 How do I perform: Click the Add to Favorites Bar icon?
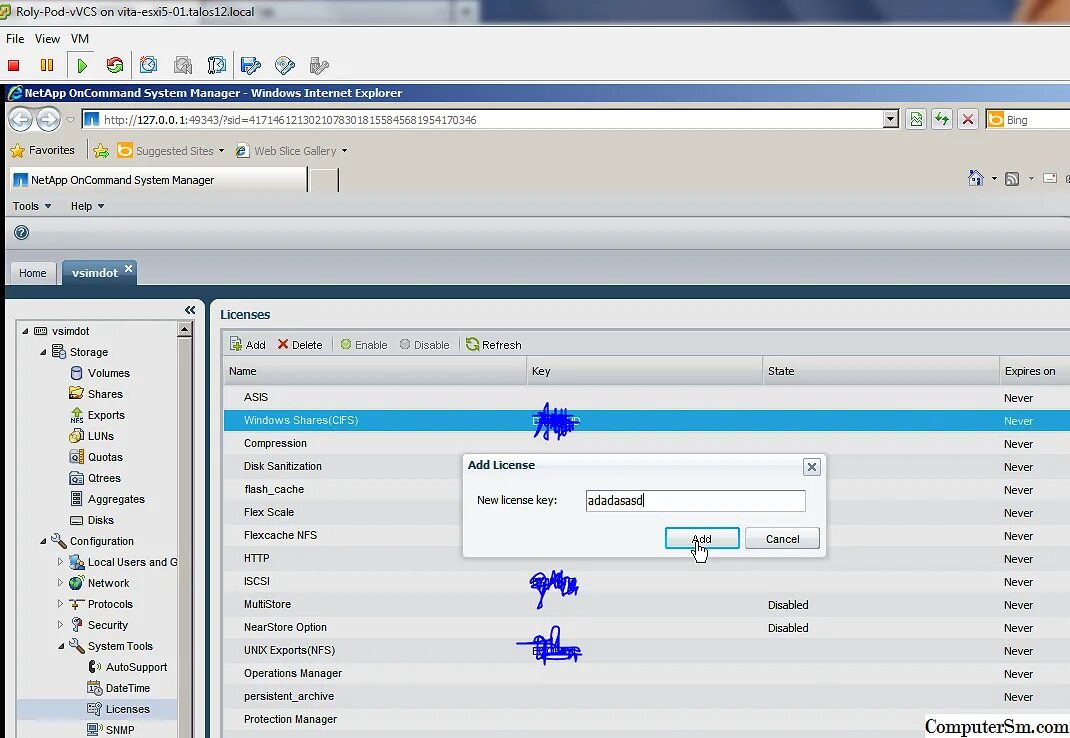coord(101,151)
